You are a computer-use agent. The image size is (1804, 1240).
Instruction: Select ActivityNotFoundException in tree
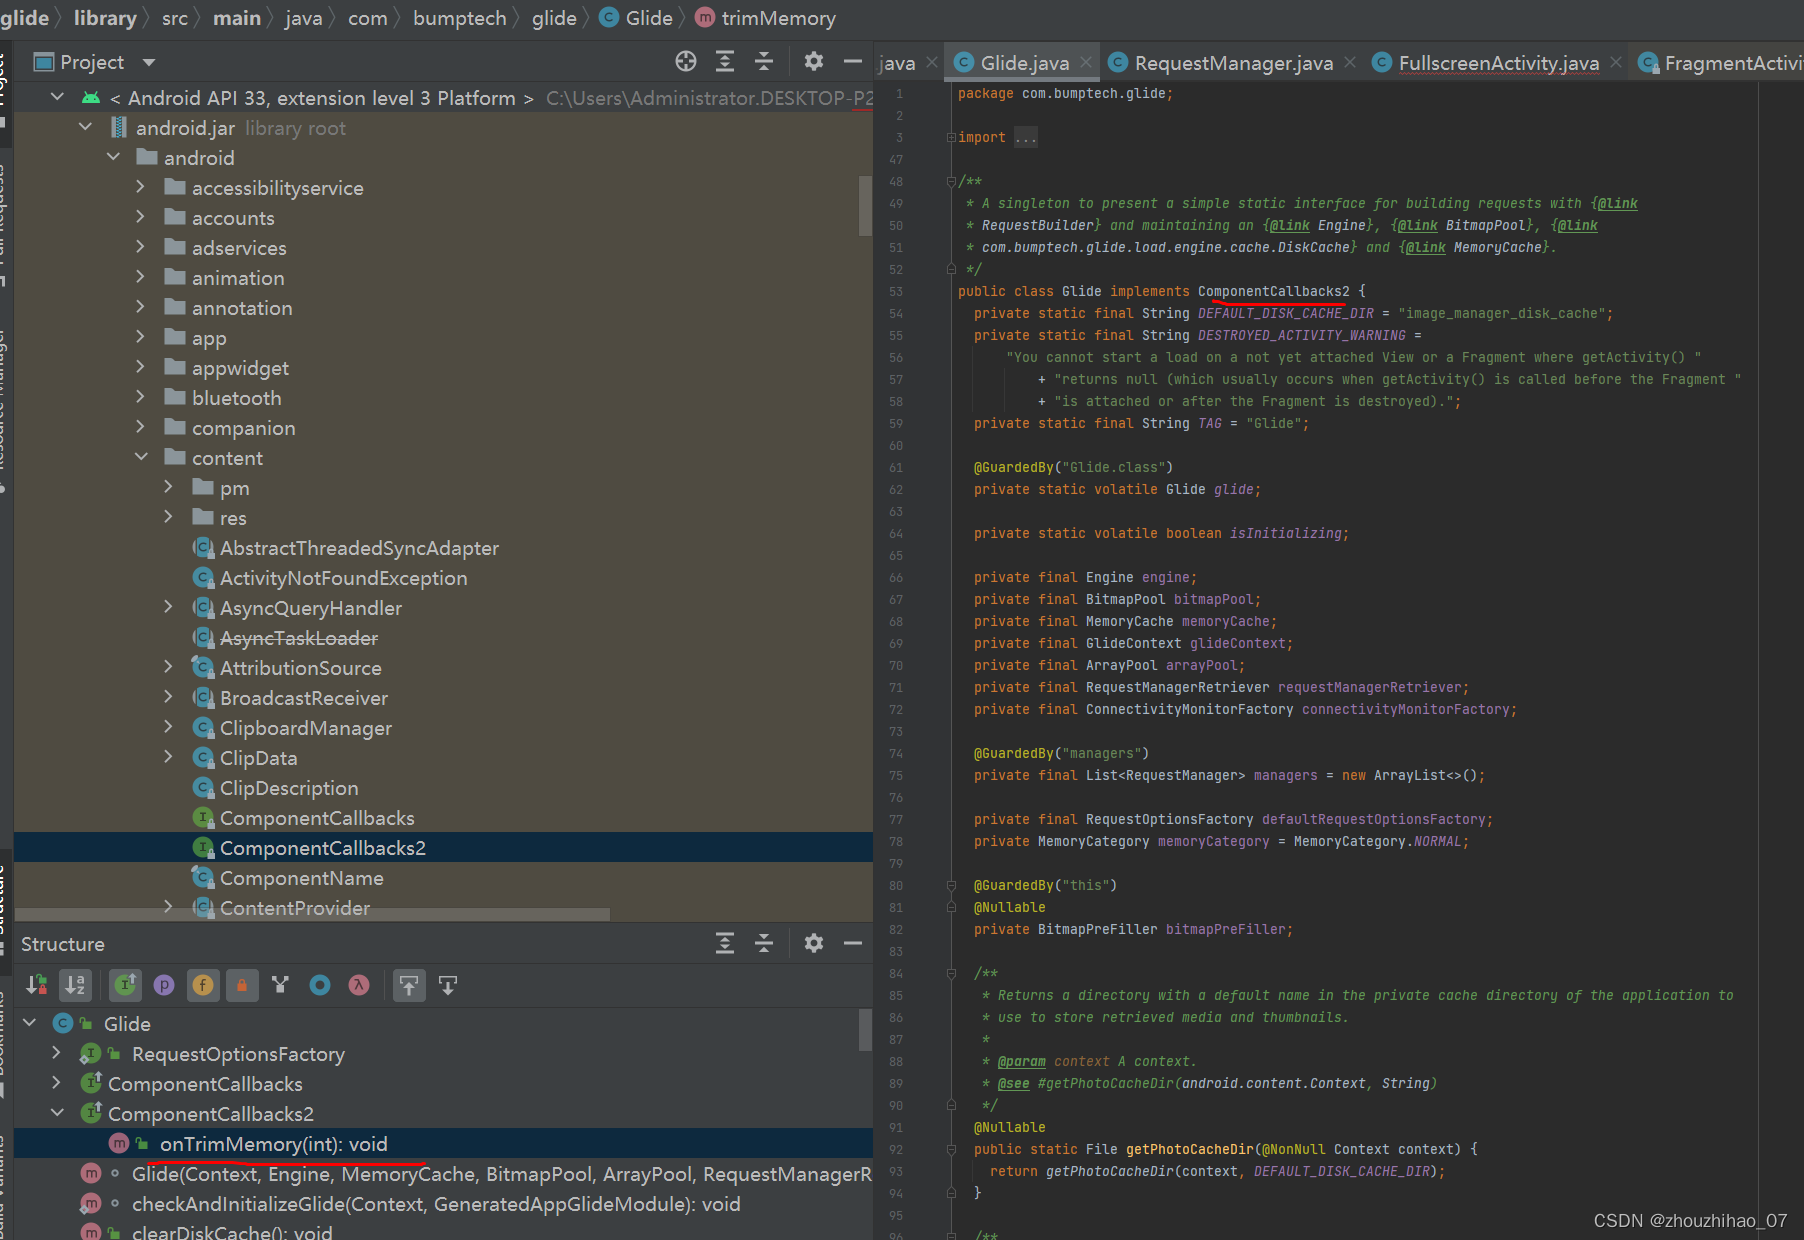coord(343,577)
